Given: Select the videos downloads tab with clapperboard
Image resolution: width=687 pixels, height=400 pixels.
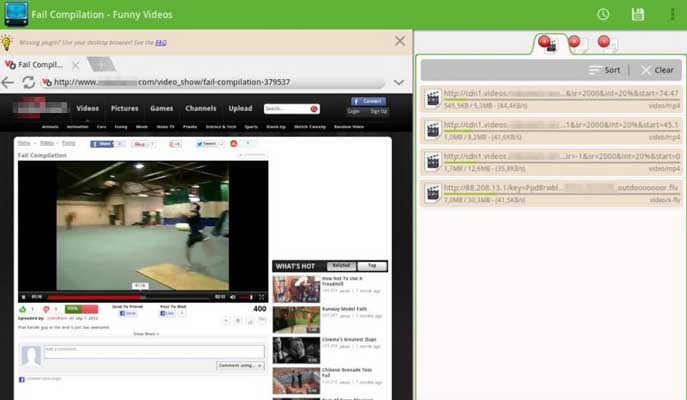Looking at the screenshot, I should click(549, 43).
